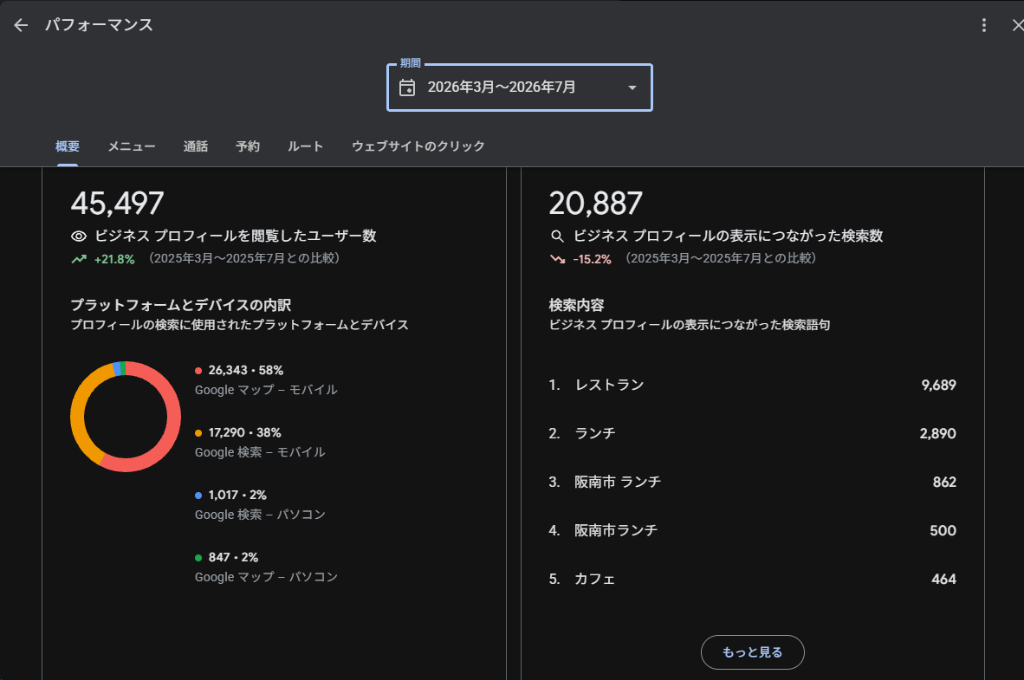Click the red Google マップ – モバイル legend dot
The width and height of the screenshot is (1024, 680).
coord(198,370)
